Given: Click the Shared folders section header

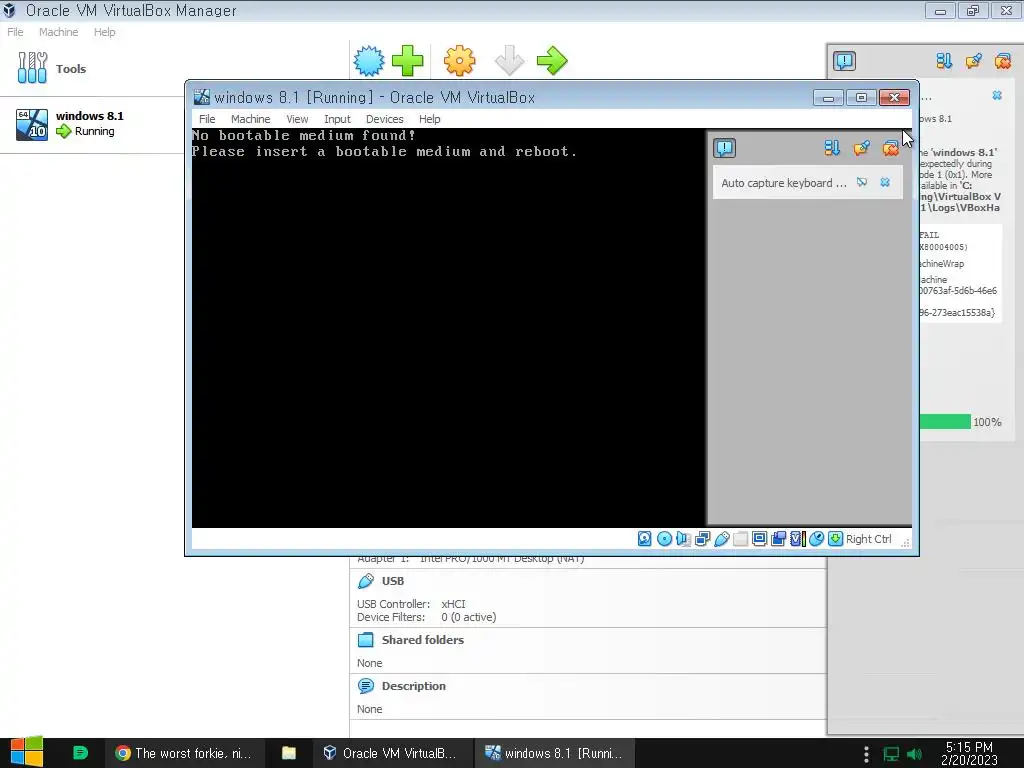Looking at the screenshot, I should point(423,640).
